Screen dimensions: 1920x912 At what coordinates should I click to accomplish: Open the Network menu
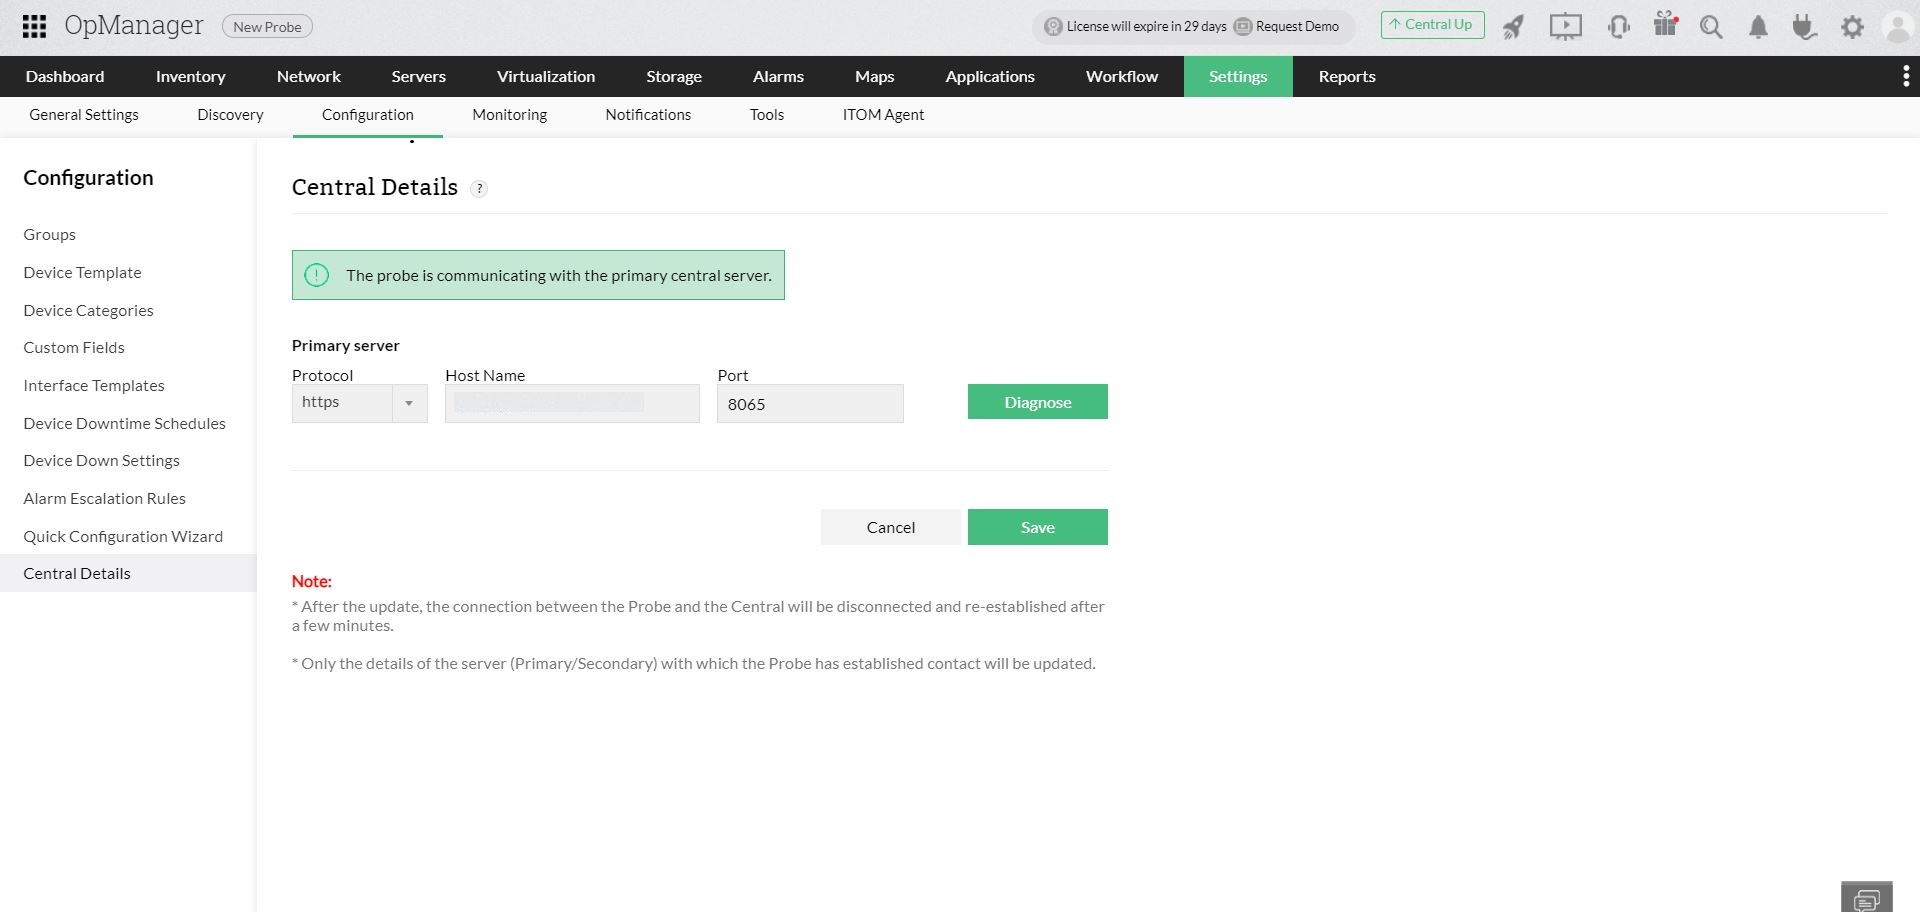click(x=309, y=76)
